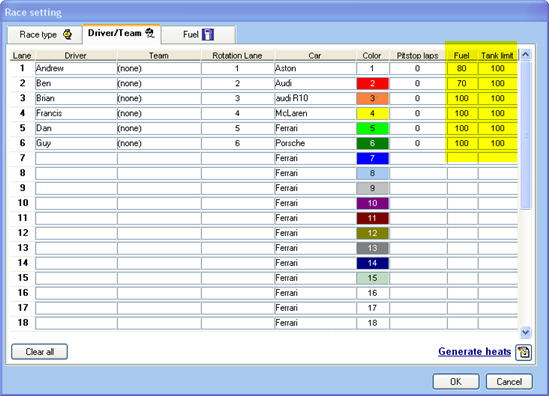Screen dimensions: 549x396
Task: Click Car cell Ferrari in lane 18
Action: coord(315,323)
